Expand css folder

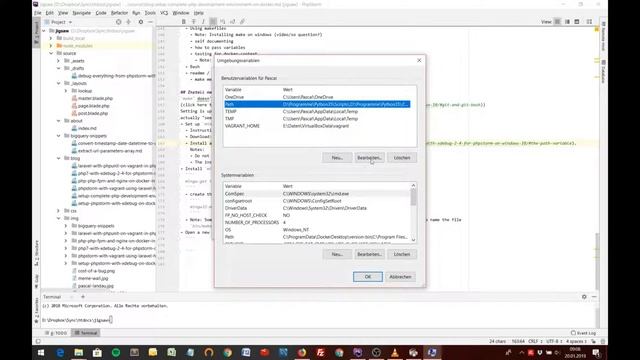[x=58, y=211]
